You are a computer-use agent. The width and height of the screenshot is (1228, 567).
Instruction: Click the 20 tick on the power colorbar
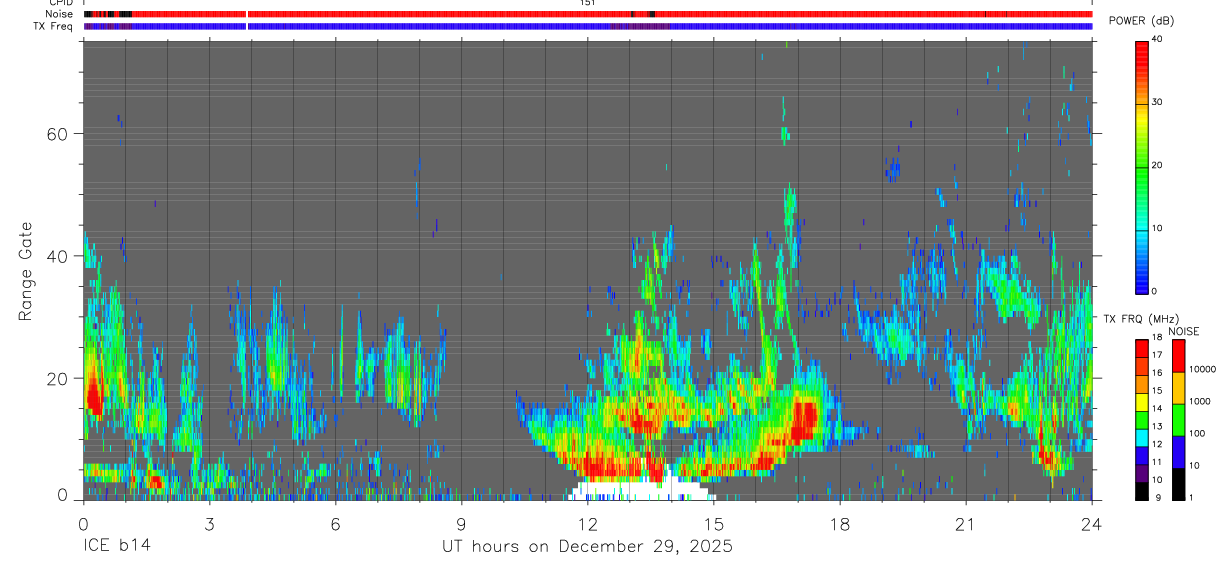coord(1157,165)
